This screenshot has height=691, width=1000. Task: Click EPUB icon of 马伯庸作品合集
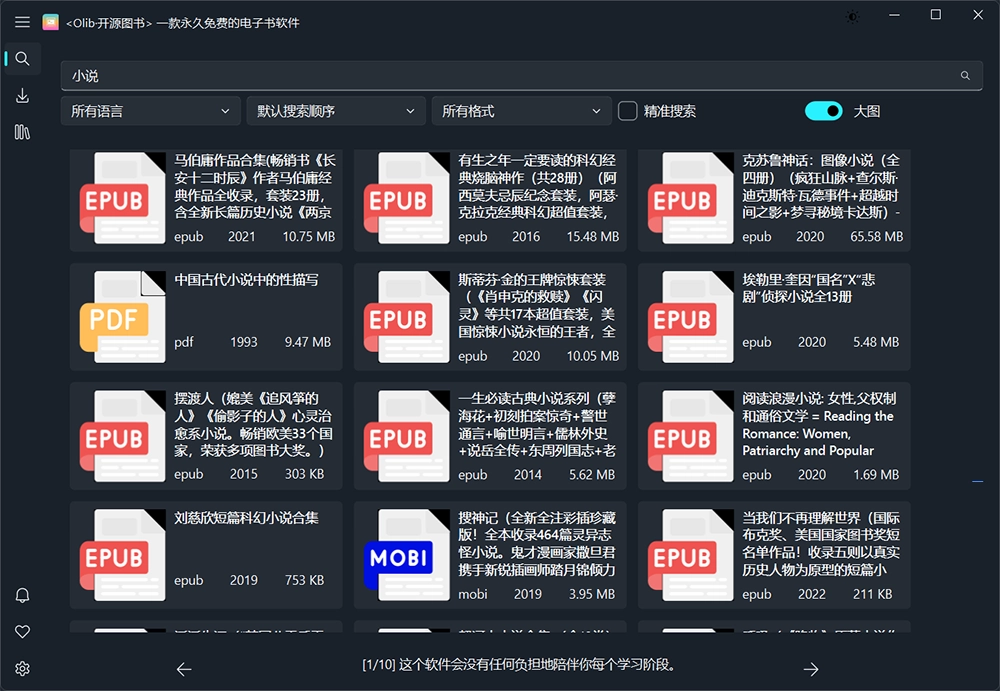pyautogui.click(x=122, y=198)
